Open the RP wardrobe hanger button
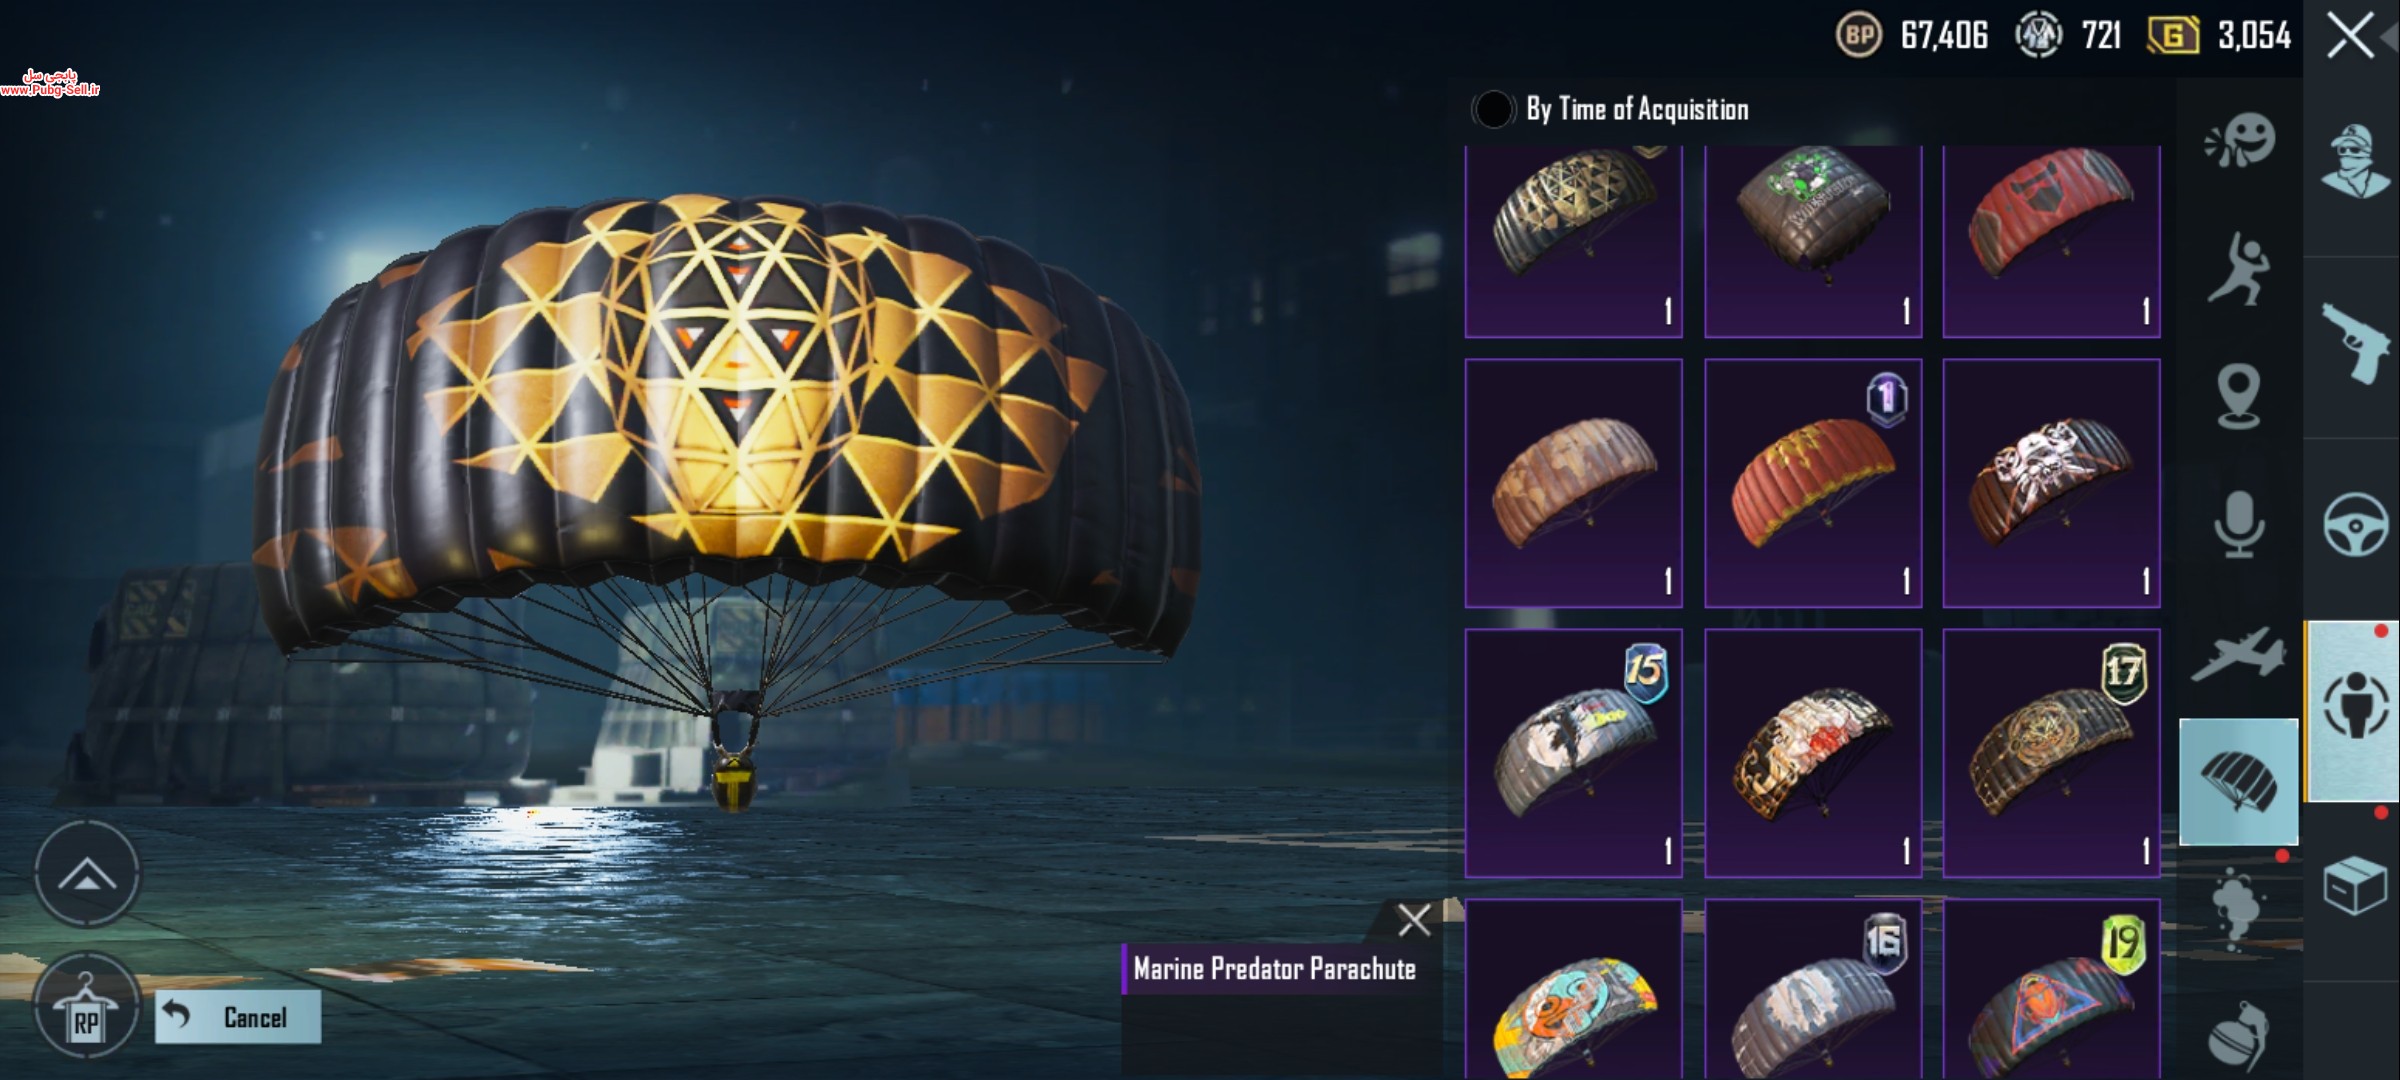The image size is (2400, 1080). point(86,1007)
